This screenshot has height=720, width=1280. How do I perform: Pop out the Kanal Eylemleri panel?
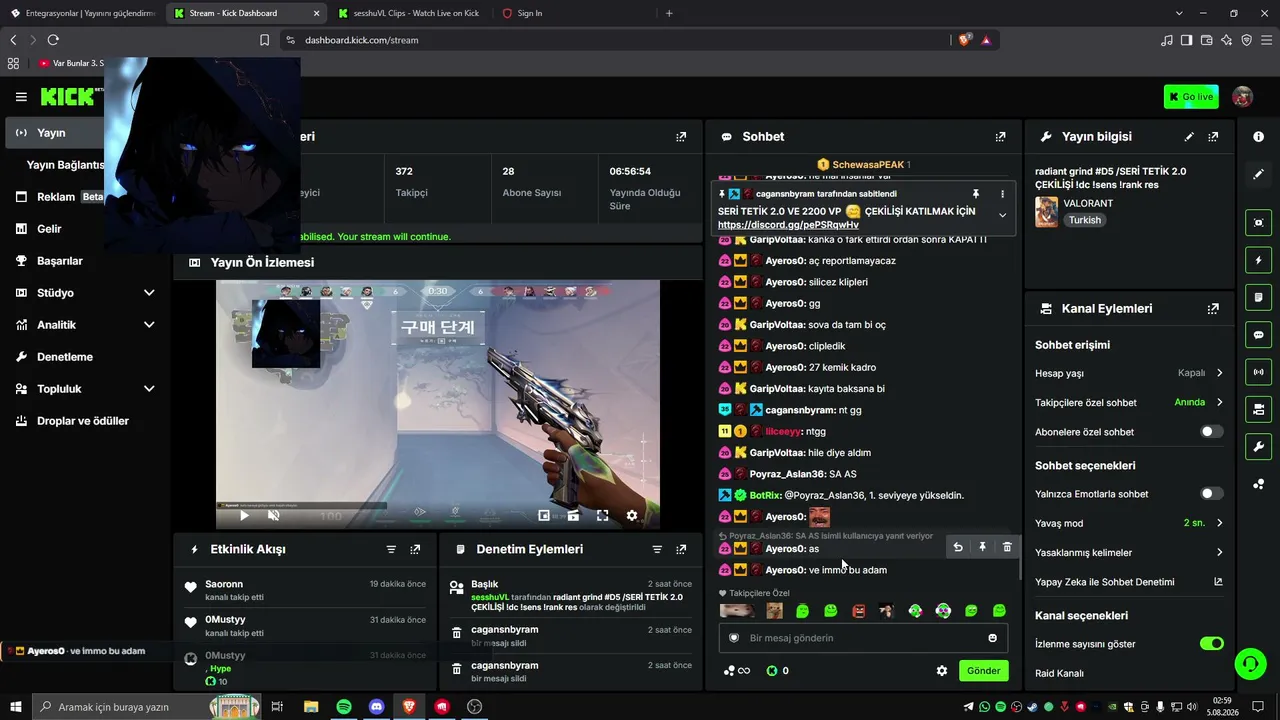(1213, 309)
